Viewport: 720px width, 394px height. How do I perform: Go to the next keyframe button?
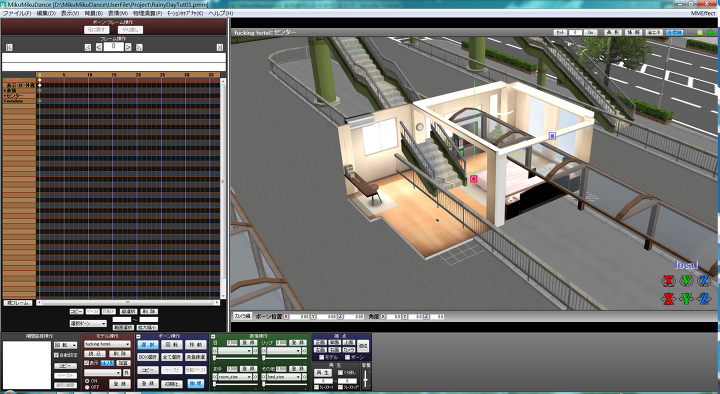click(139, 47)
